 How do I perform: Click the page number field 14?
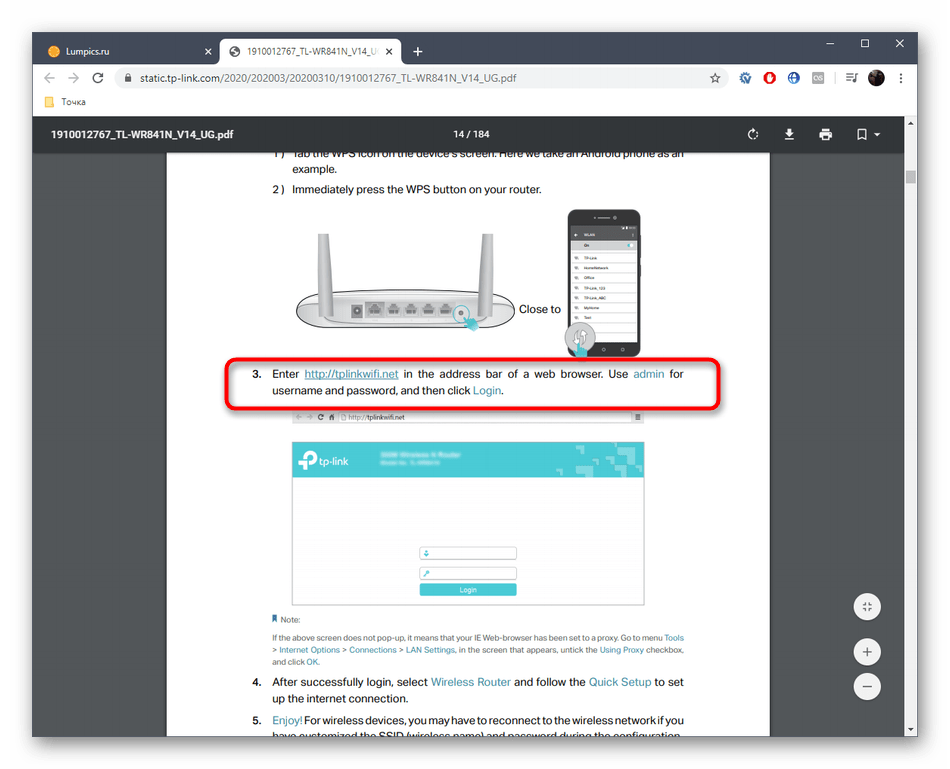click(458, 134)
